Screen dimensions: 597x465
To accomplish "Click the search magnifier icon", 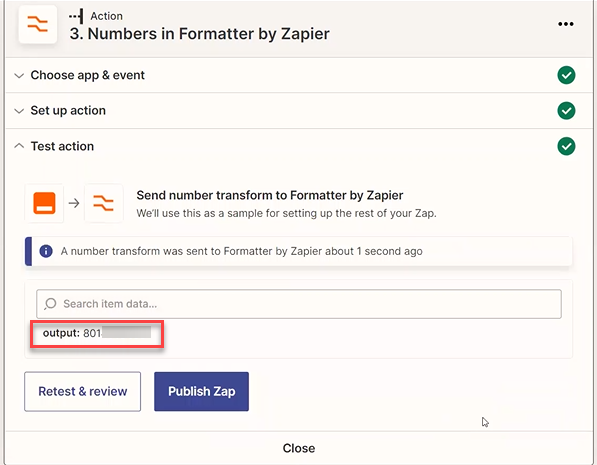I will coord(50,304).
